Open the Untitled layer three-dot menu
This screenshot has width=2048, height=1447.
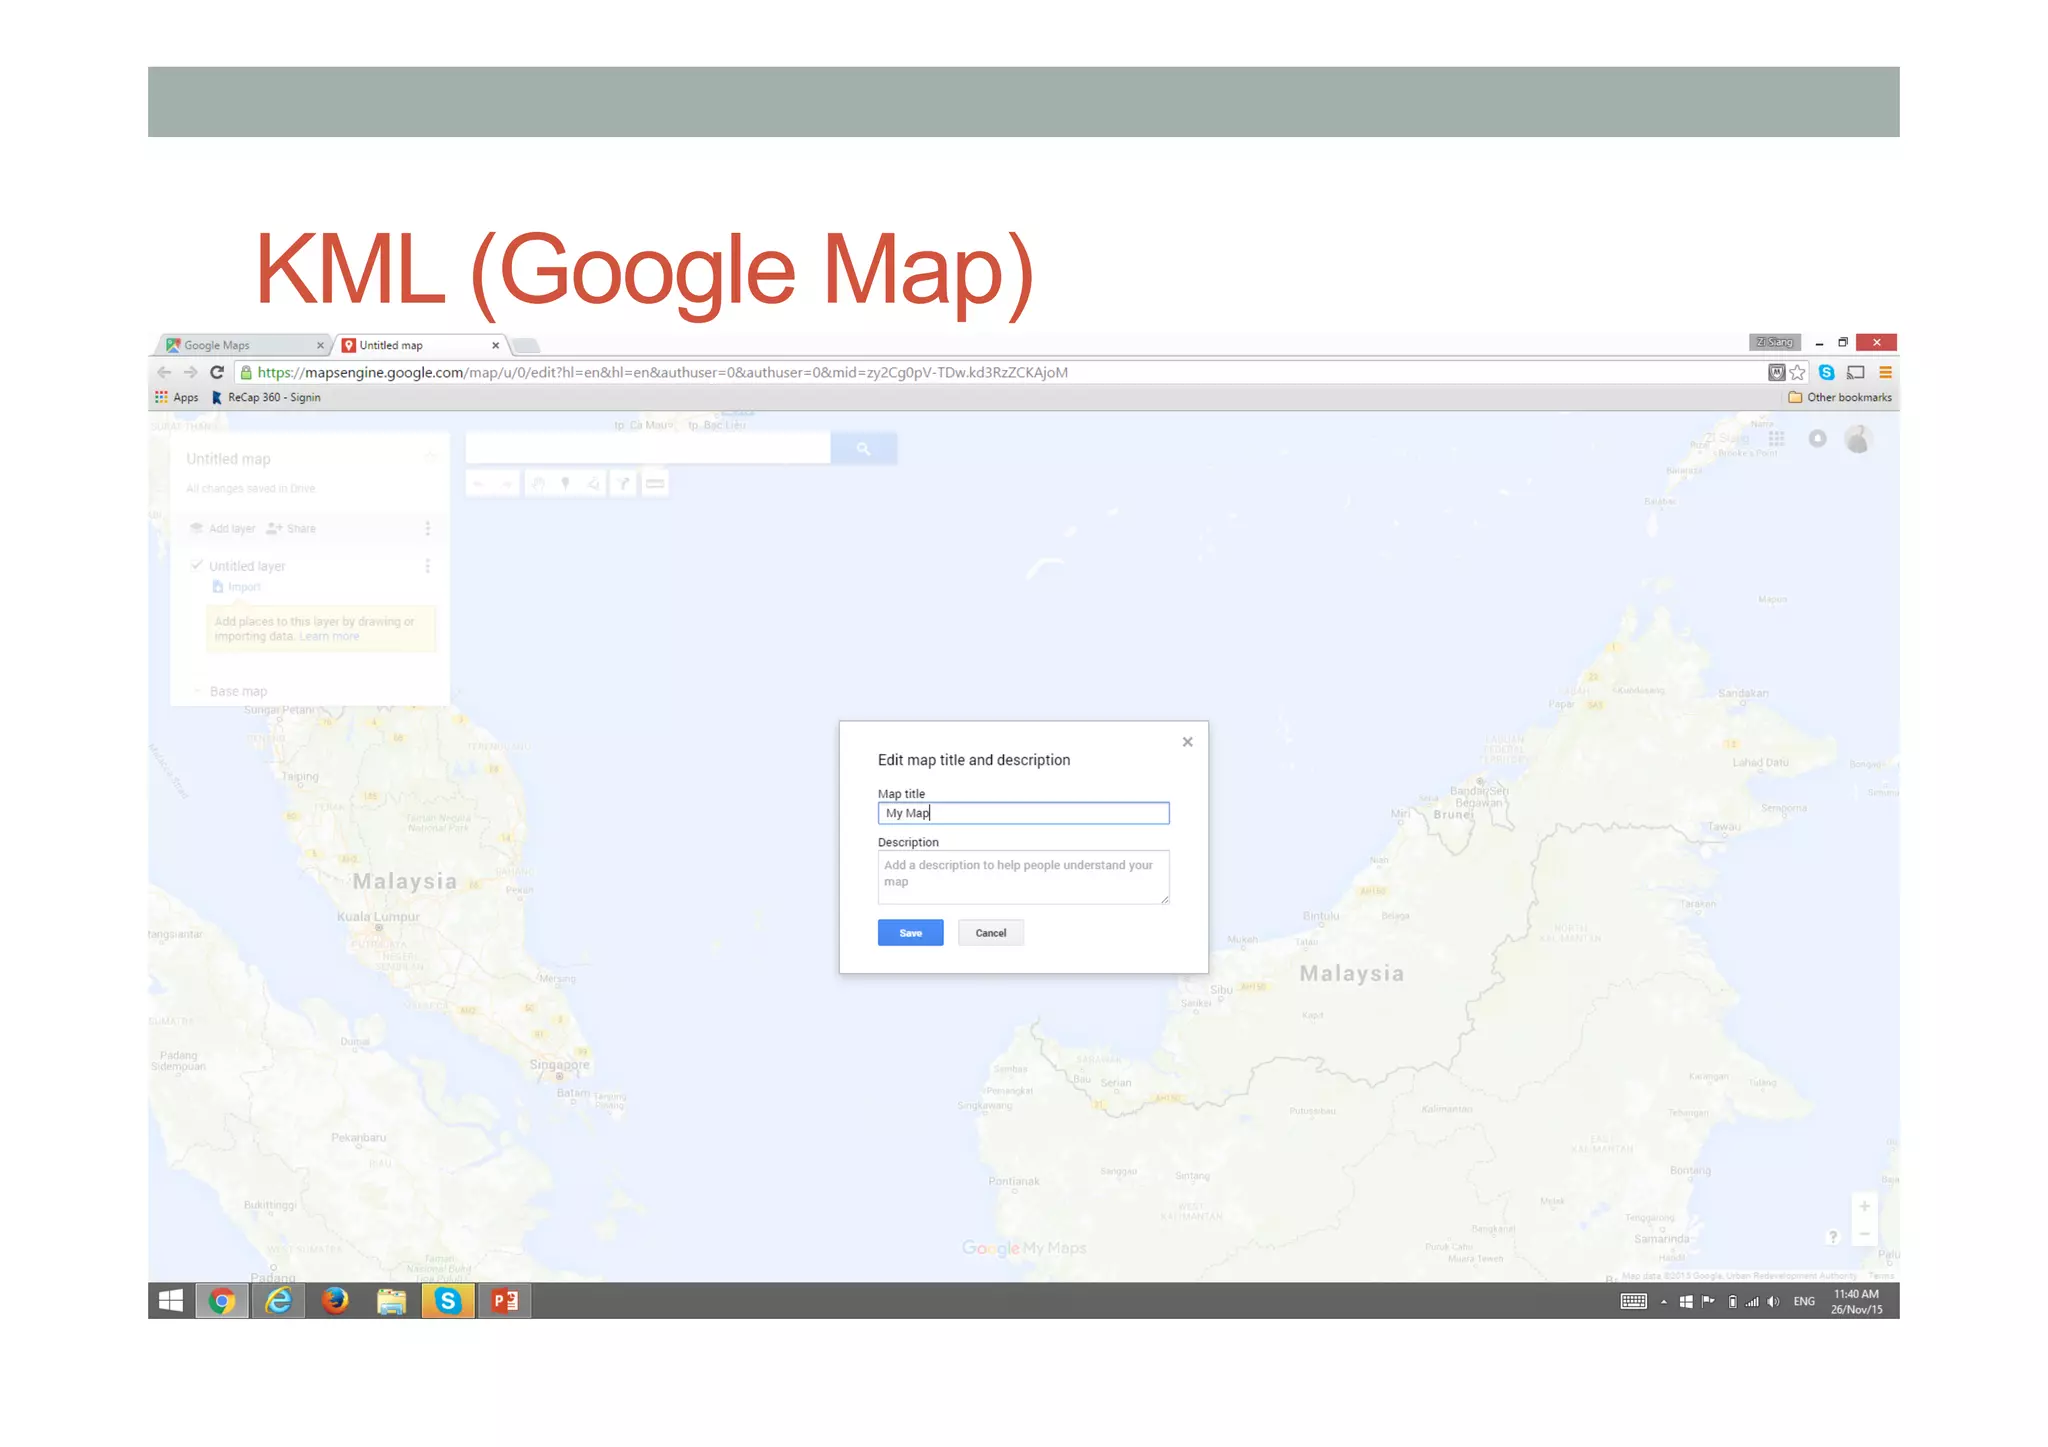point(428,566)
